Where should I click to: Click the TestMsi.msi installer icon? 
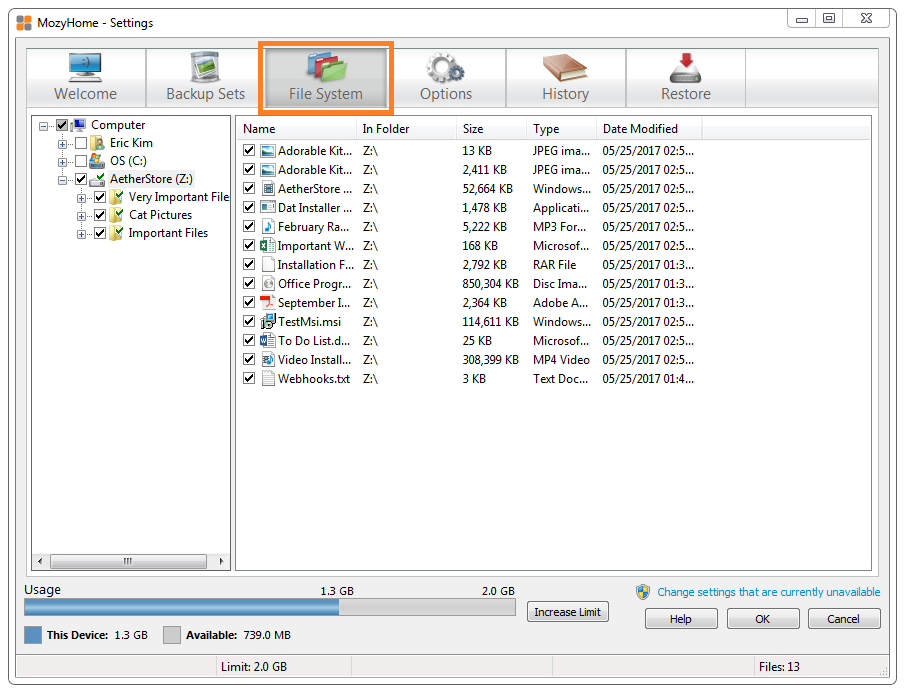(x=267, y=321)
